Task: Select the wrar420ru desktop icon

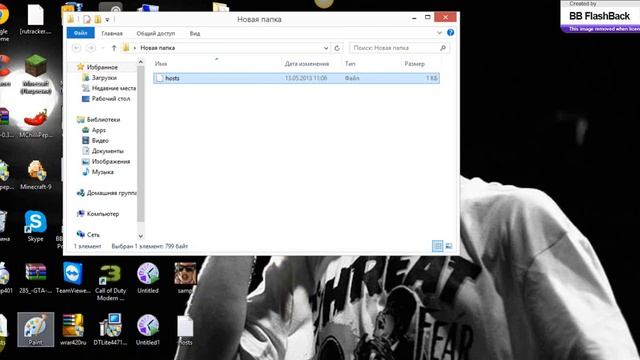Action: (x=73, y=329)
